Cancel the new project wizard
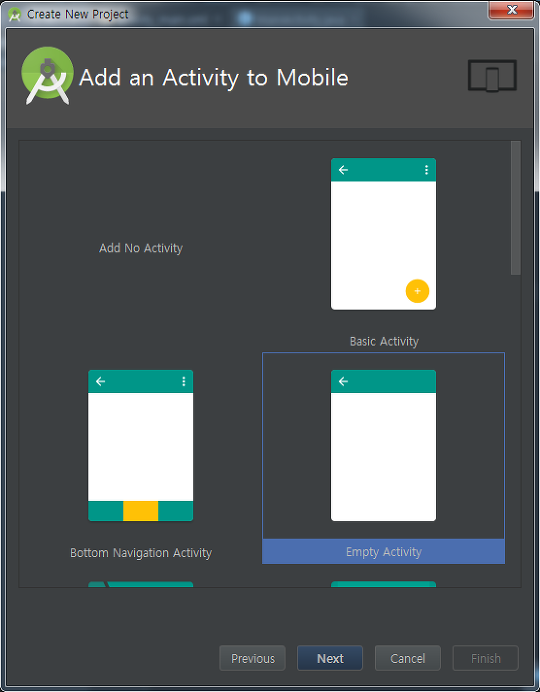 [408, 658]
